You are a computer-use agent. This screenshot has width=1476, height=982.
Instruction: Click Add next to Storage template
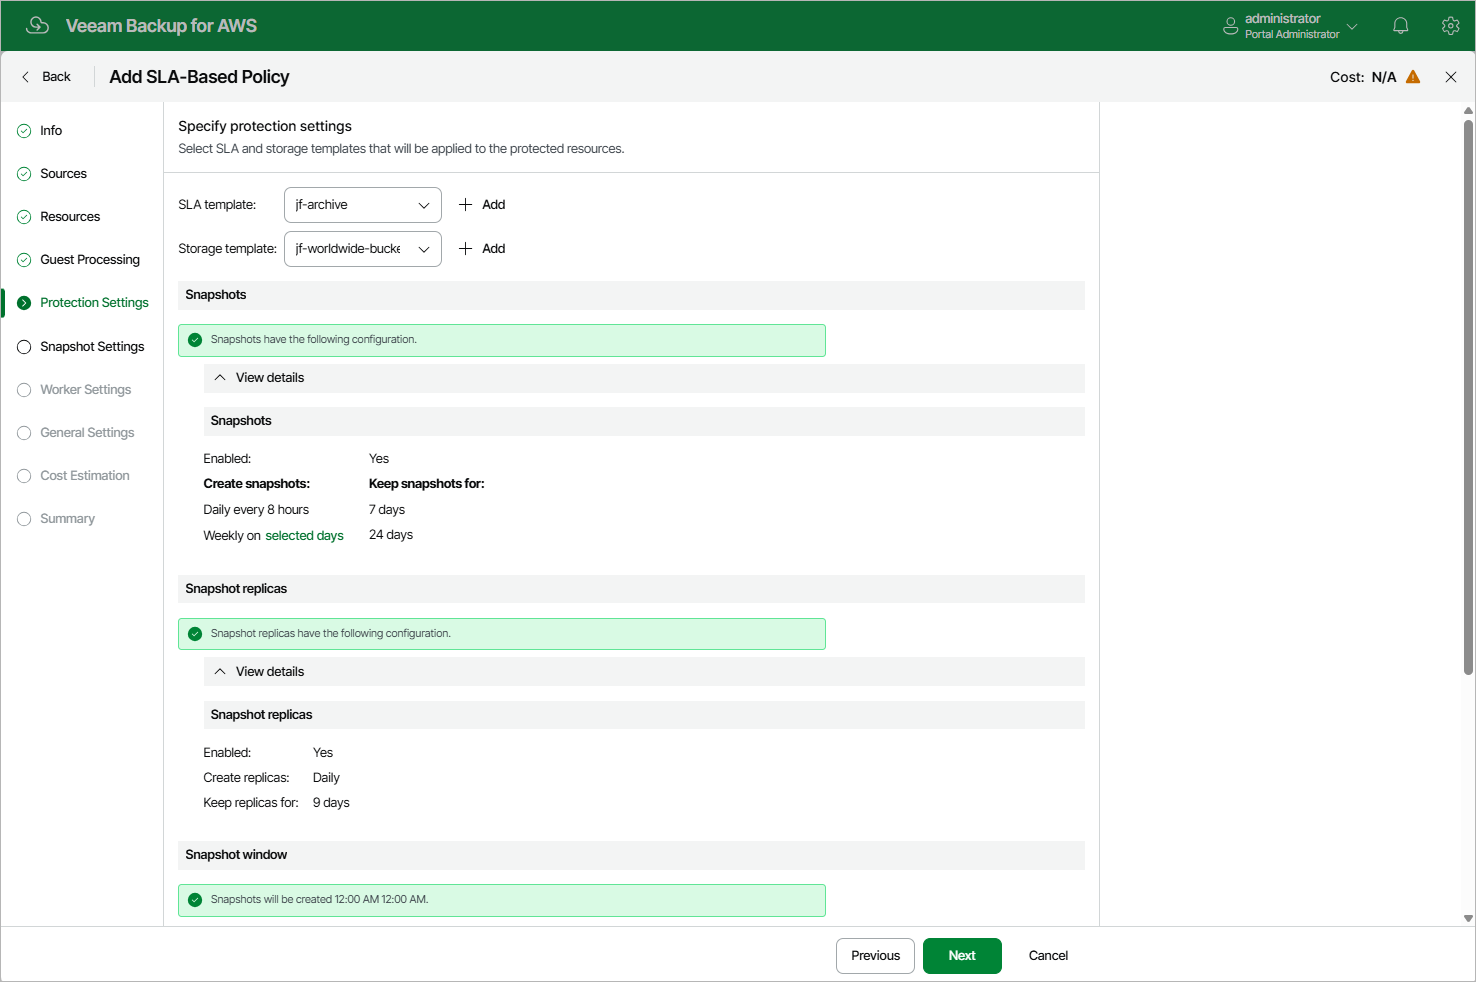click(494, 249)
